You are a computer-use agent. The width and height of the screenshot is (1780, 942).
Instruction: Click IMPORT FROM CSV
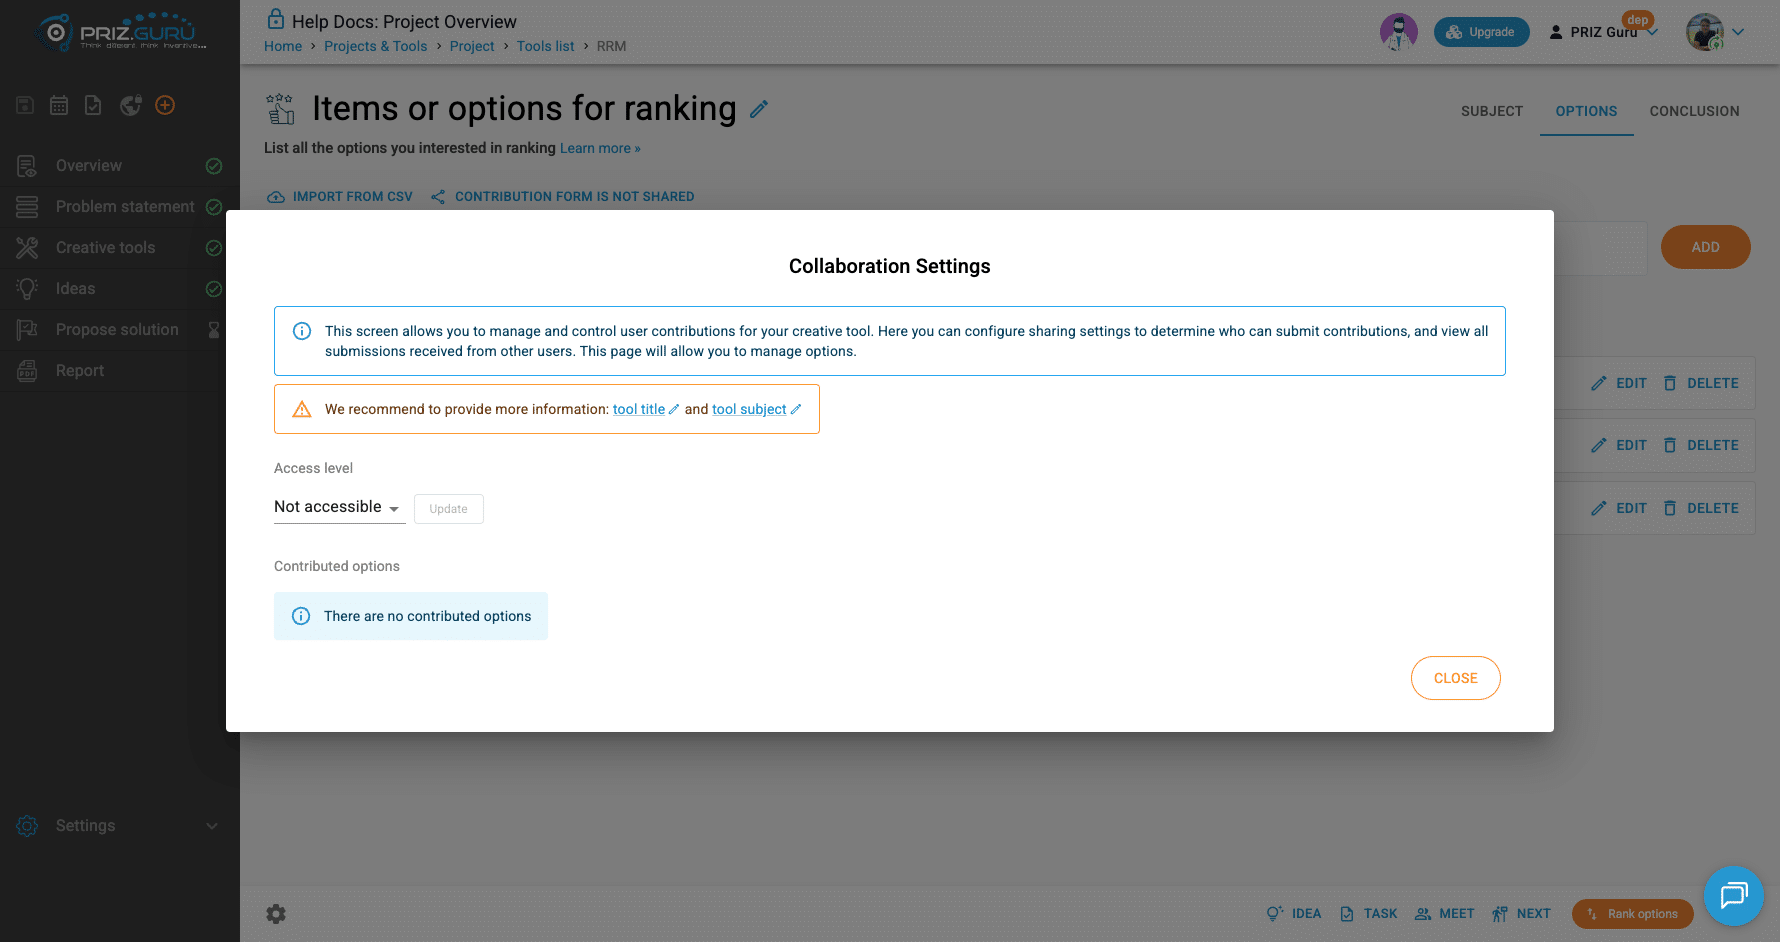coord(340,197)
